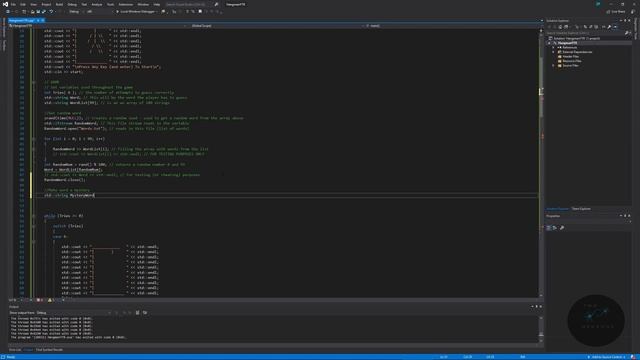Open the File menu

click(13, 4)
